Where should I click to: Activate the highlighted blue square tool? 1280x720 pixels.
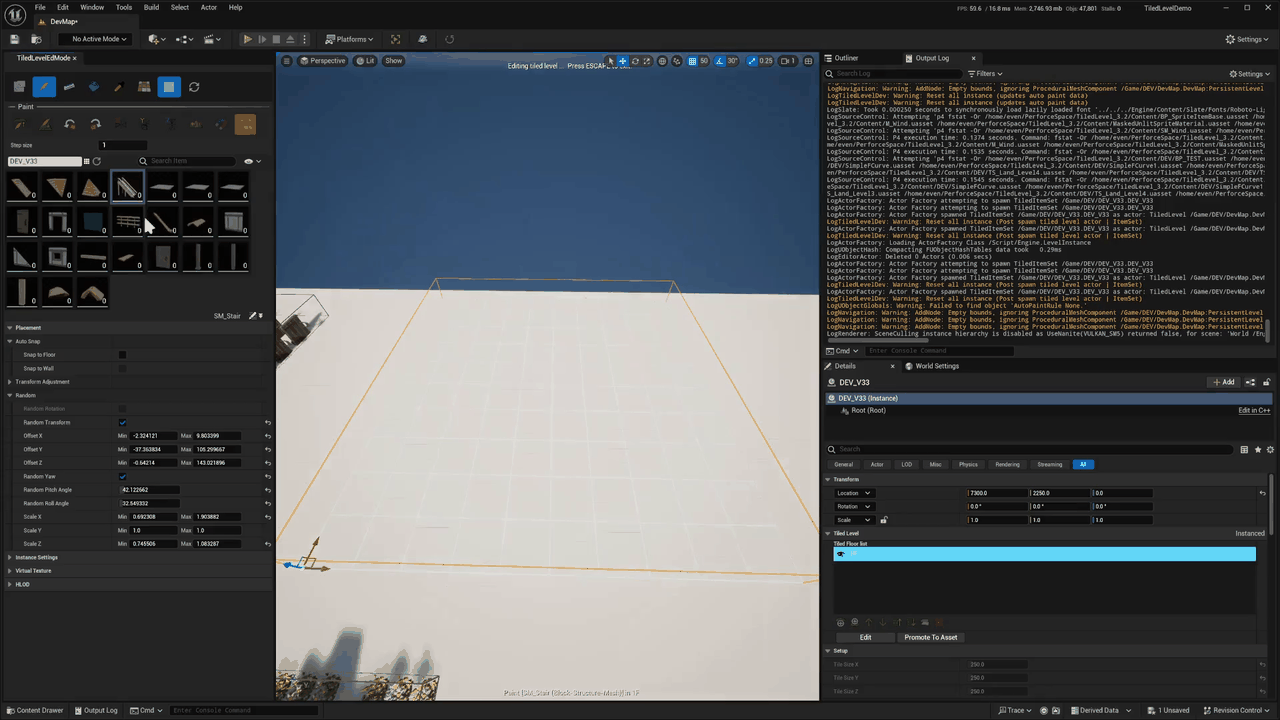click(x=169, y=87)
